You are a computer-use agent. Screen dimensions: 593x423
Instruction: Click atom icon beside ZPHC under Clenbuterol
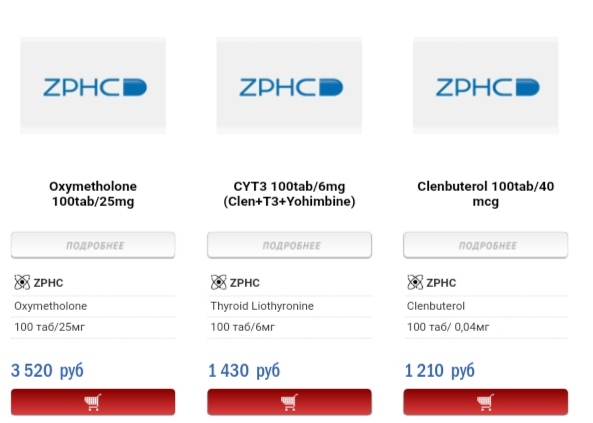pyautogui.click(x=415, y=282)
